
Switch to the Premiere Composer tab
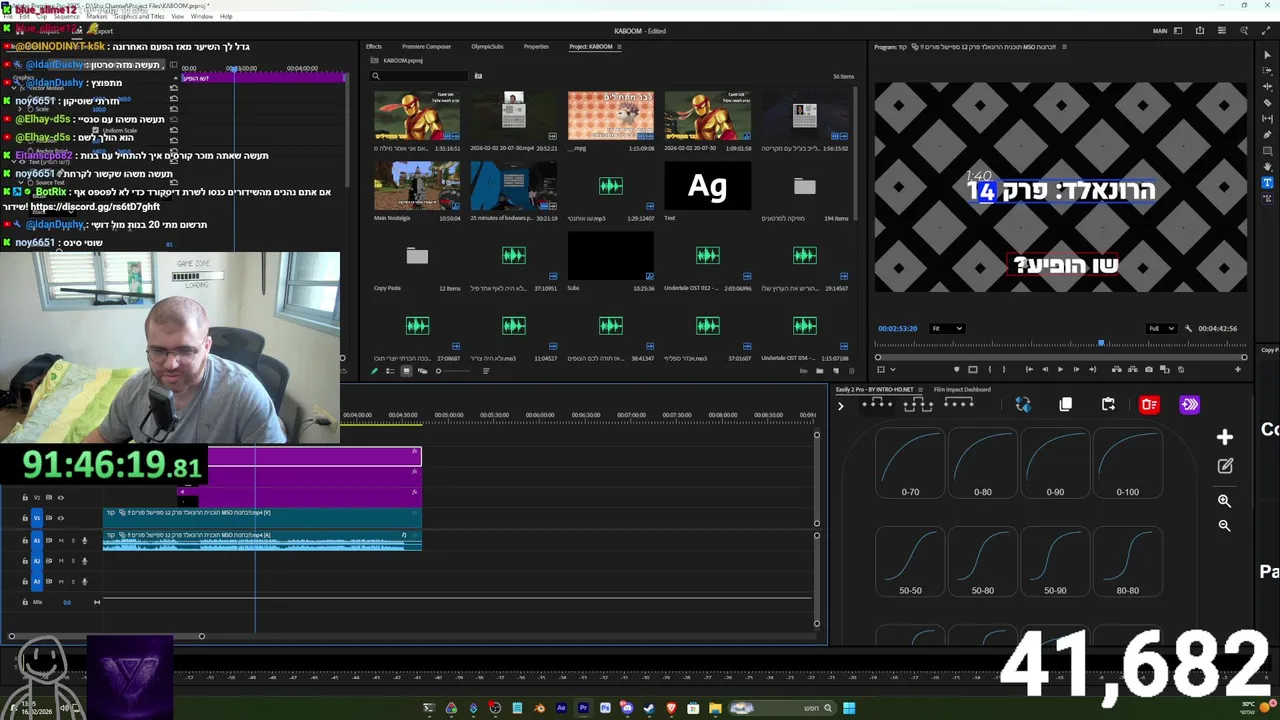pyautogui.click(x=427, y=47)
